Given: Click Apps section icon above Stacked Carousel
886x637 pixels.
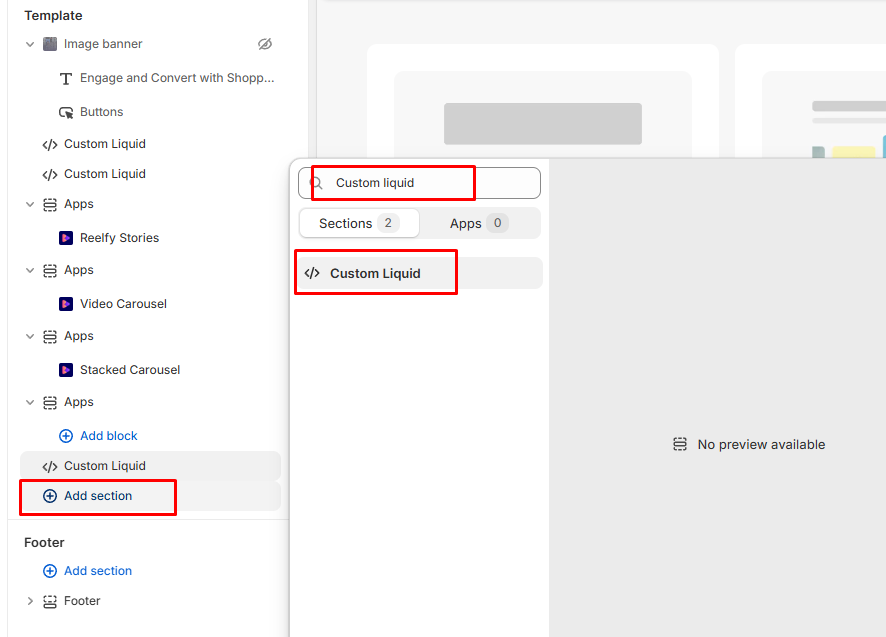Looking at the screenshot, I should click(x=50, y=336).
